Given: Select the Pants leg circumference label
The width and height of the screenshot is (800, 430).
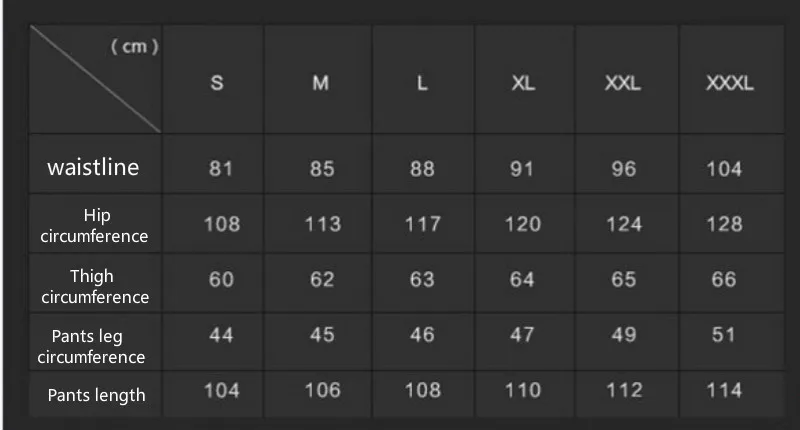Looking at the screenshot, I should [91, 346].
